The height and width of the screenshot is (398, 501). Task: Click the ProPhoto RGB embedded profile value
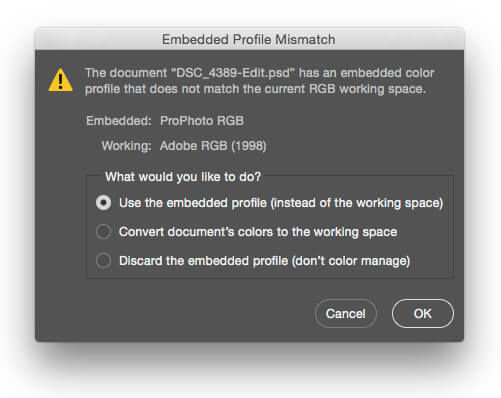pyautogui.click(x=202, y=121)
